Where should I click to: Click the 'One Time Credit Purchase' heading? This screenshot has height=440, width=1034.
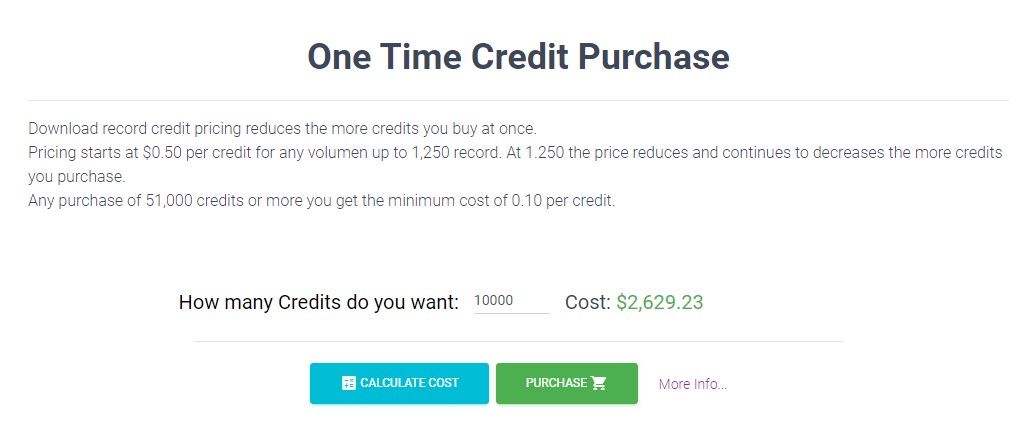pyautogui.click(x=518, y=57)
